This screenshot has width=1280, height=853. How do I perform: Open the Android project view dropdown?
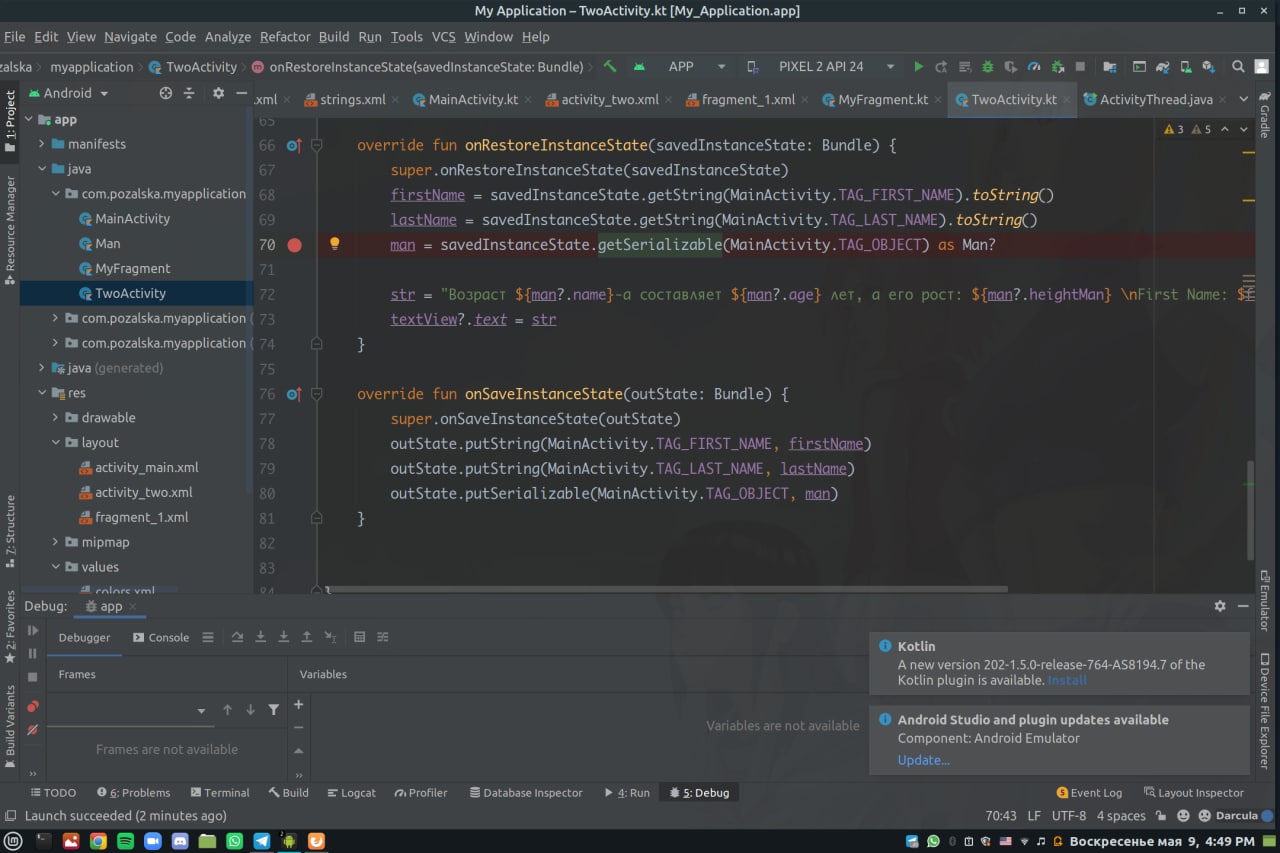[x=68, y=93]
